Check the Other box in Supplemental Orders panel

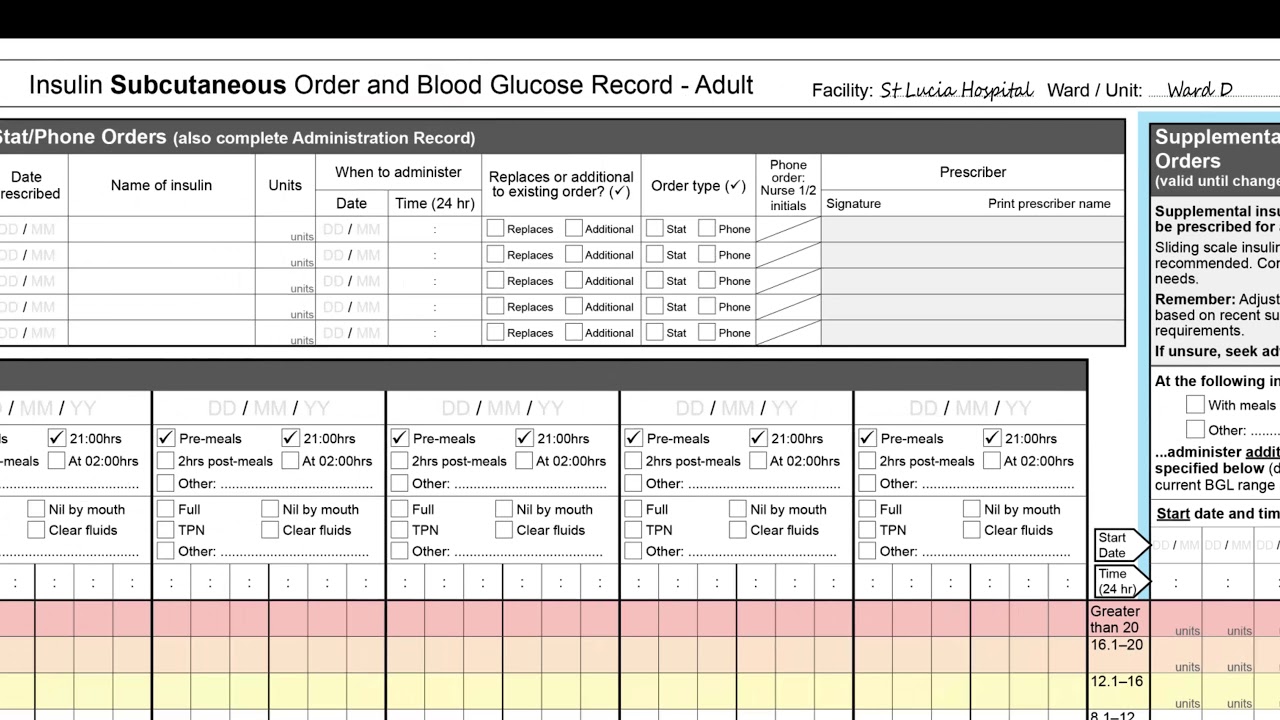[x=1195, y=429]
